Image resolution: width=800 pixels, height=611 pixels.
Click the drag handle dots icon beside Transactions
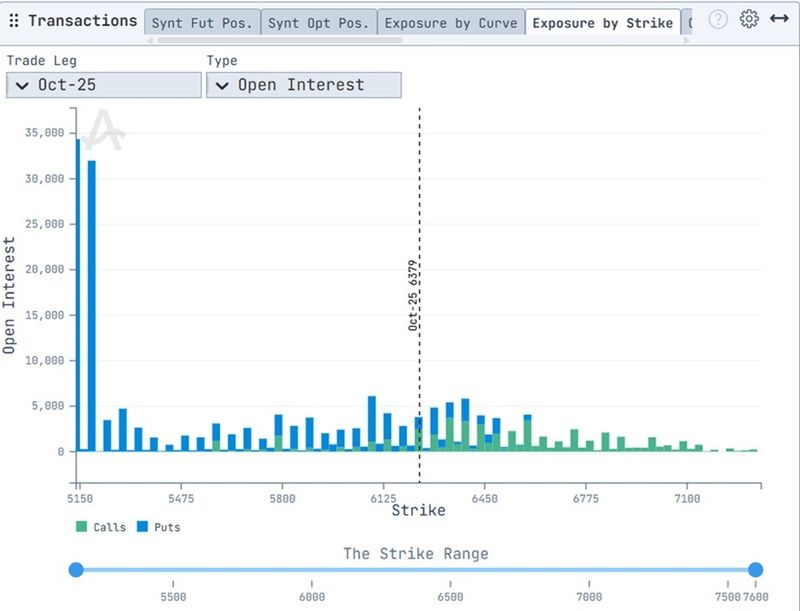pos(13,20)
